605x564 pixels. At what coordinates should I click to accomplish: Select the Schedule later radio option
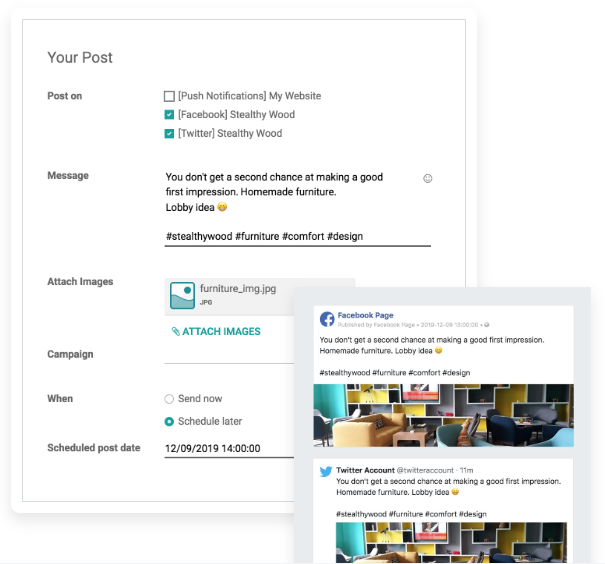point(169,422)
